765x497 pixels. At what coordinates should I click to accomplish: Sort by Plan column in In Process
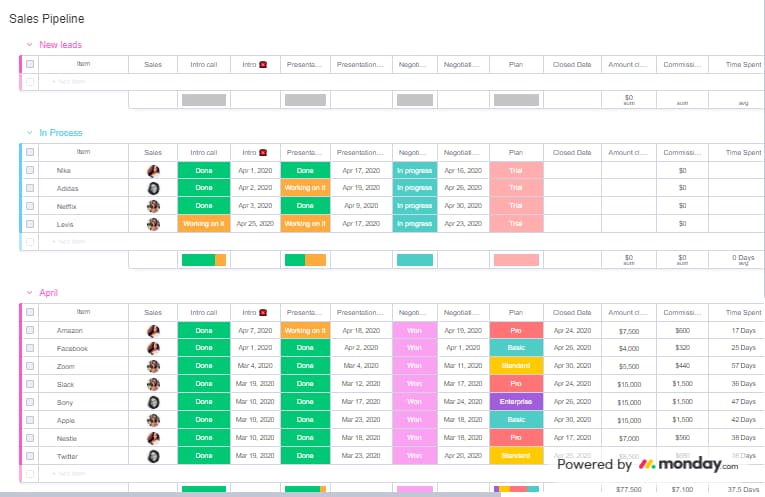(x=516, y=153)
